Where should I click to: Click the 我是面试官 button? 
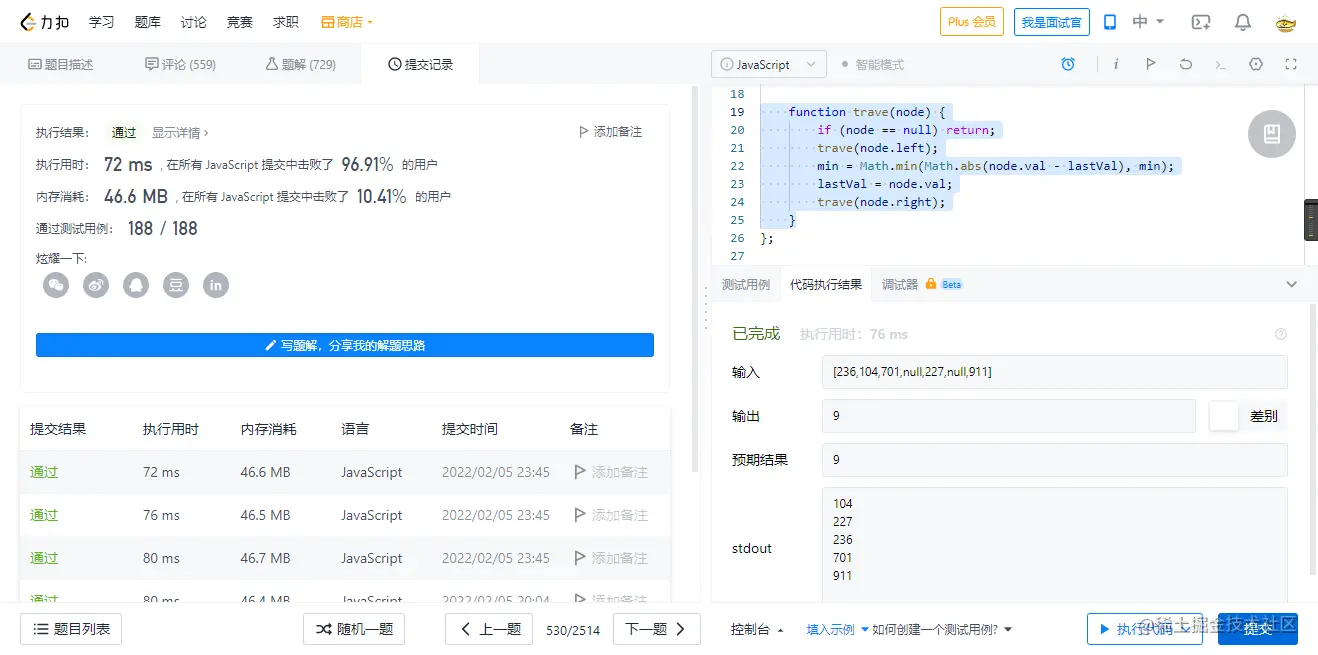point(1051,21)
